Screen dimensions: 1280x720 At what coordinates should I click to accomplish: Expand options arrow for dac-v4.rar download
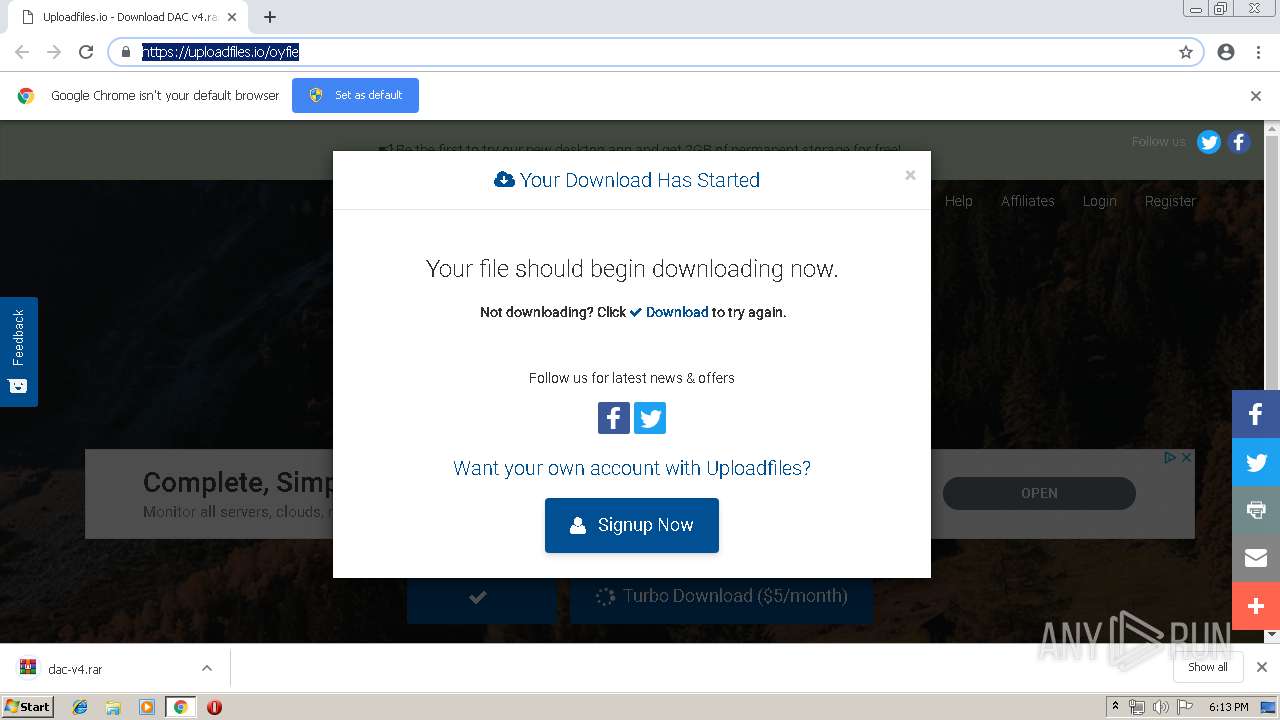tap(207, 668)
